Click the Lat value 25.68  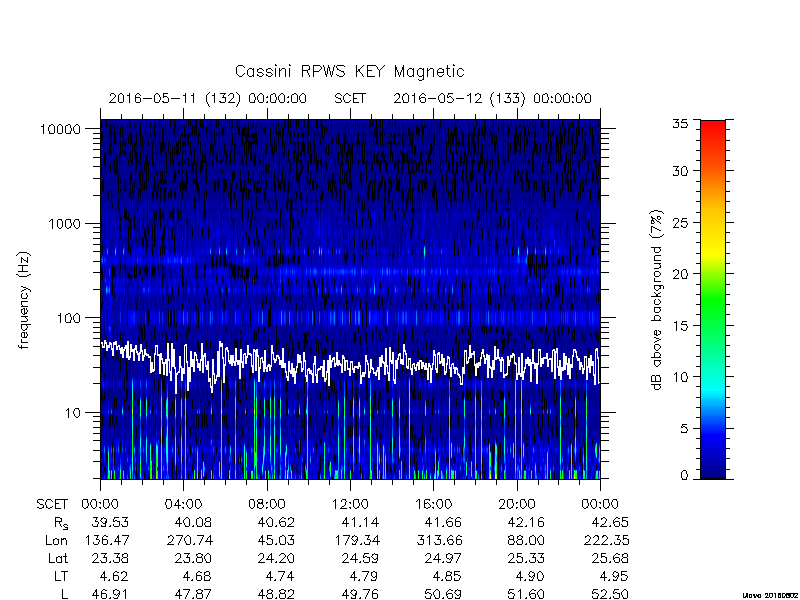(x=610, y=559)
